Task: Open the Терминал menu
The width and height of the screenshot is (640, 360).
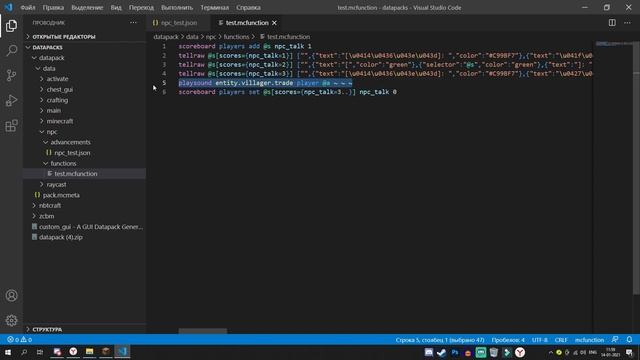Action: (214, 8)
